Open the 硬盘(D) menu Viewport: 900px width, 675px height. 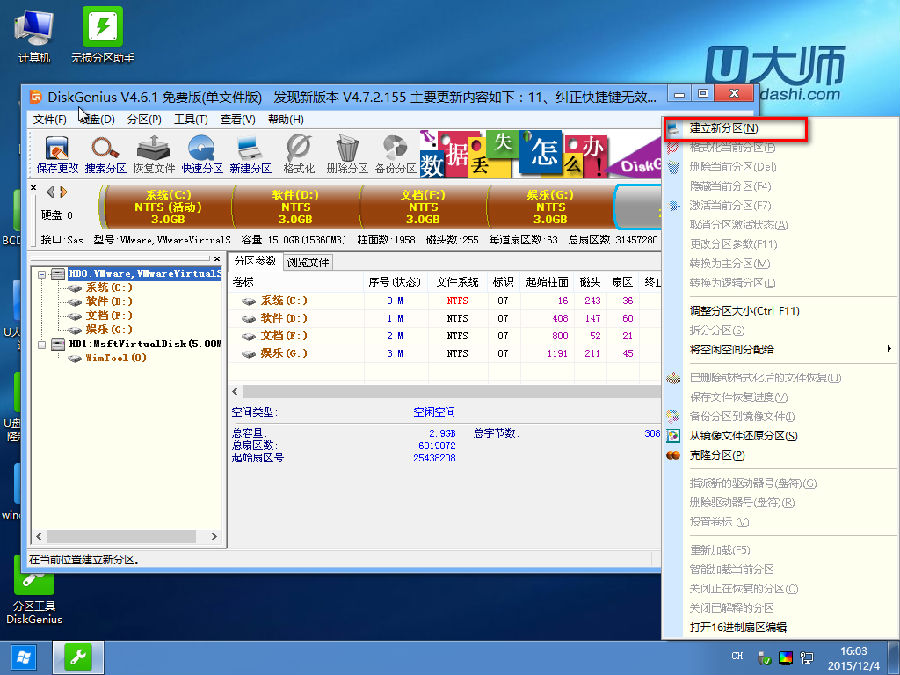96,119
